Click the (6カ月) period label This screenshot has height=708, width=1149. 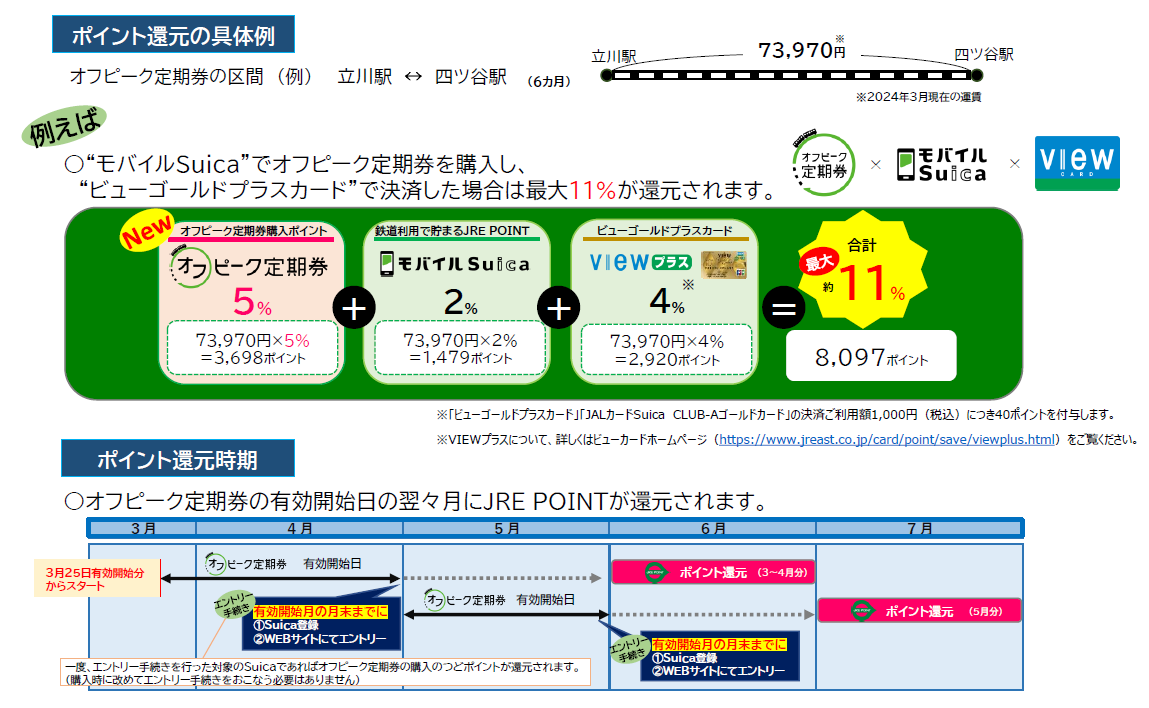pyautogui.click(x=549, y=81)
